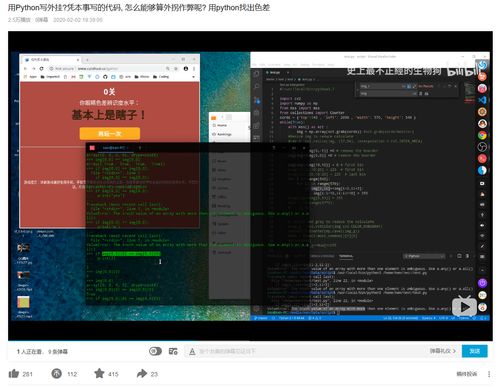Screen dimensions: 500x387
Task: Click the coin icon to donate
Action: pyautogui.click(x=57, y=373)
